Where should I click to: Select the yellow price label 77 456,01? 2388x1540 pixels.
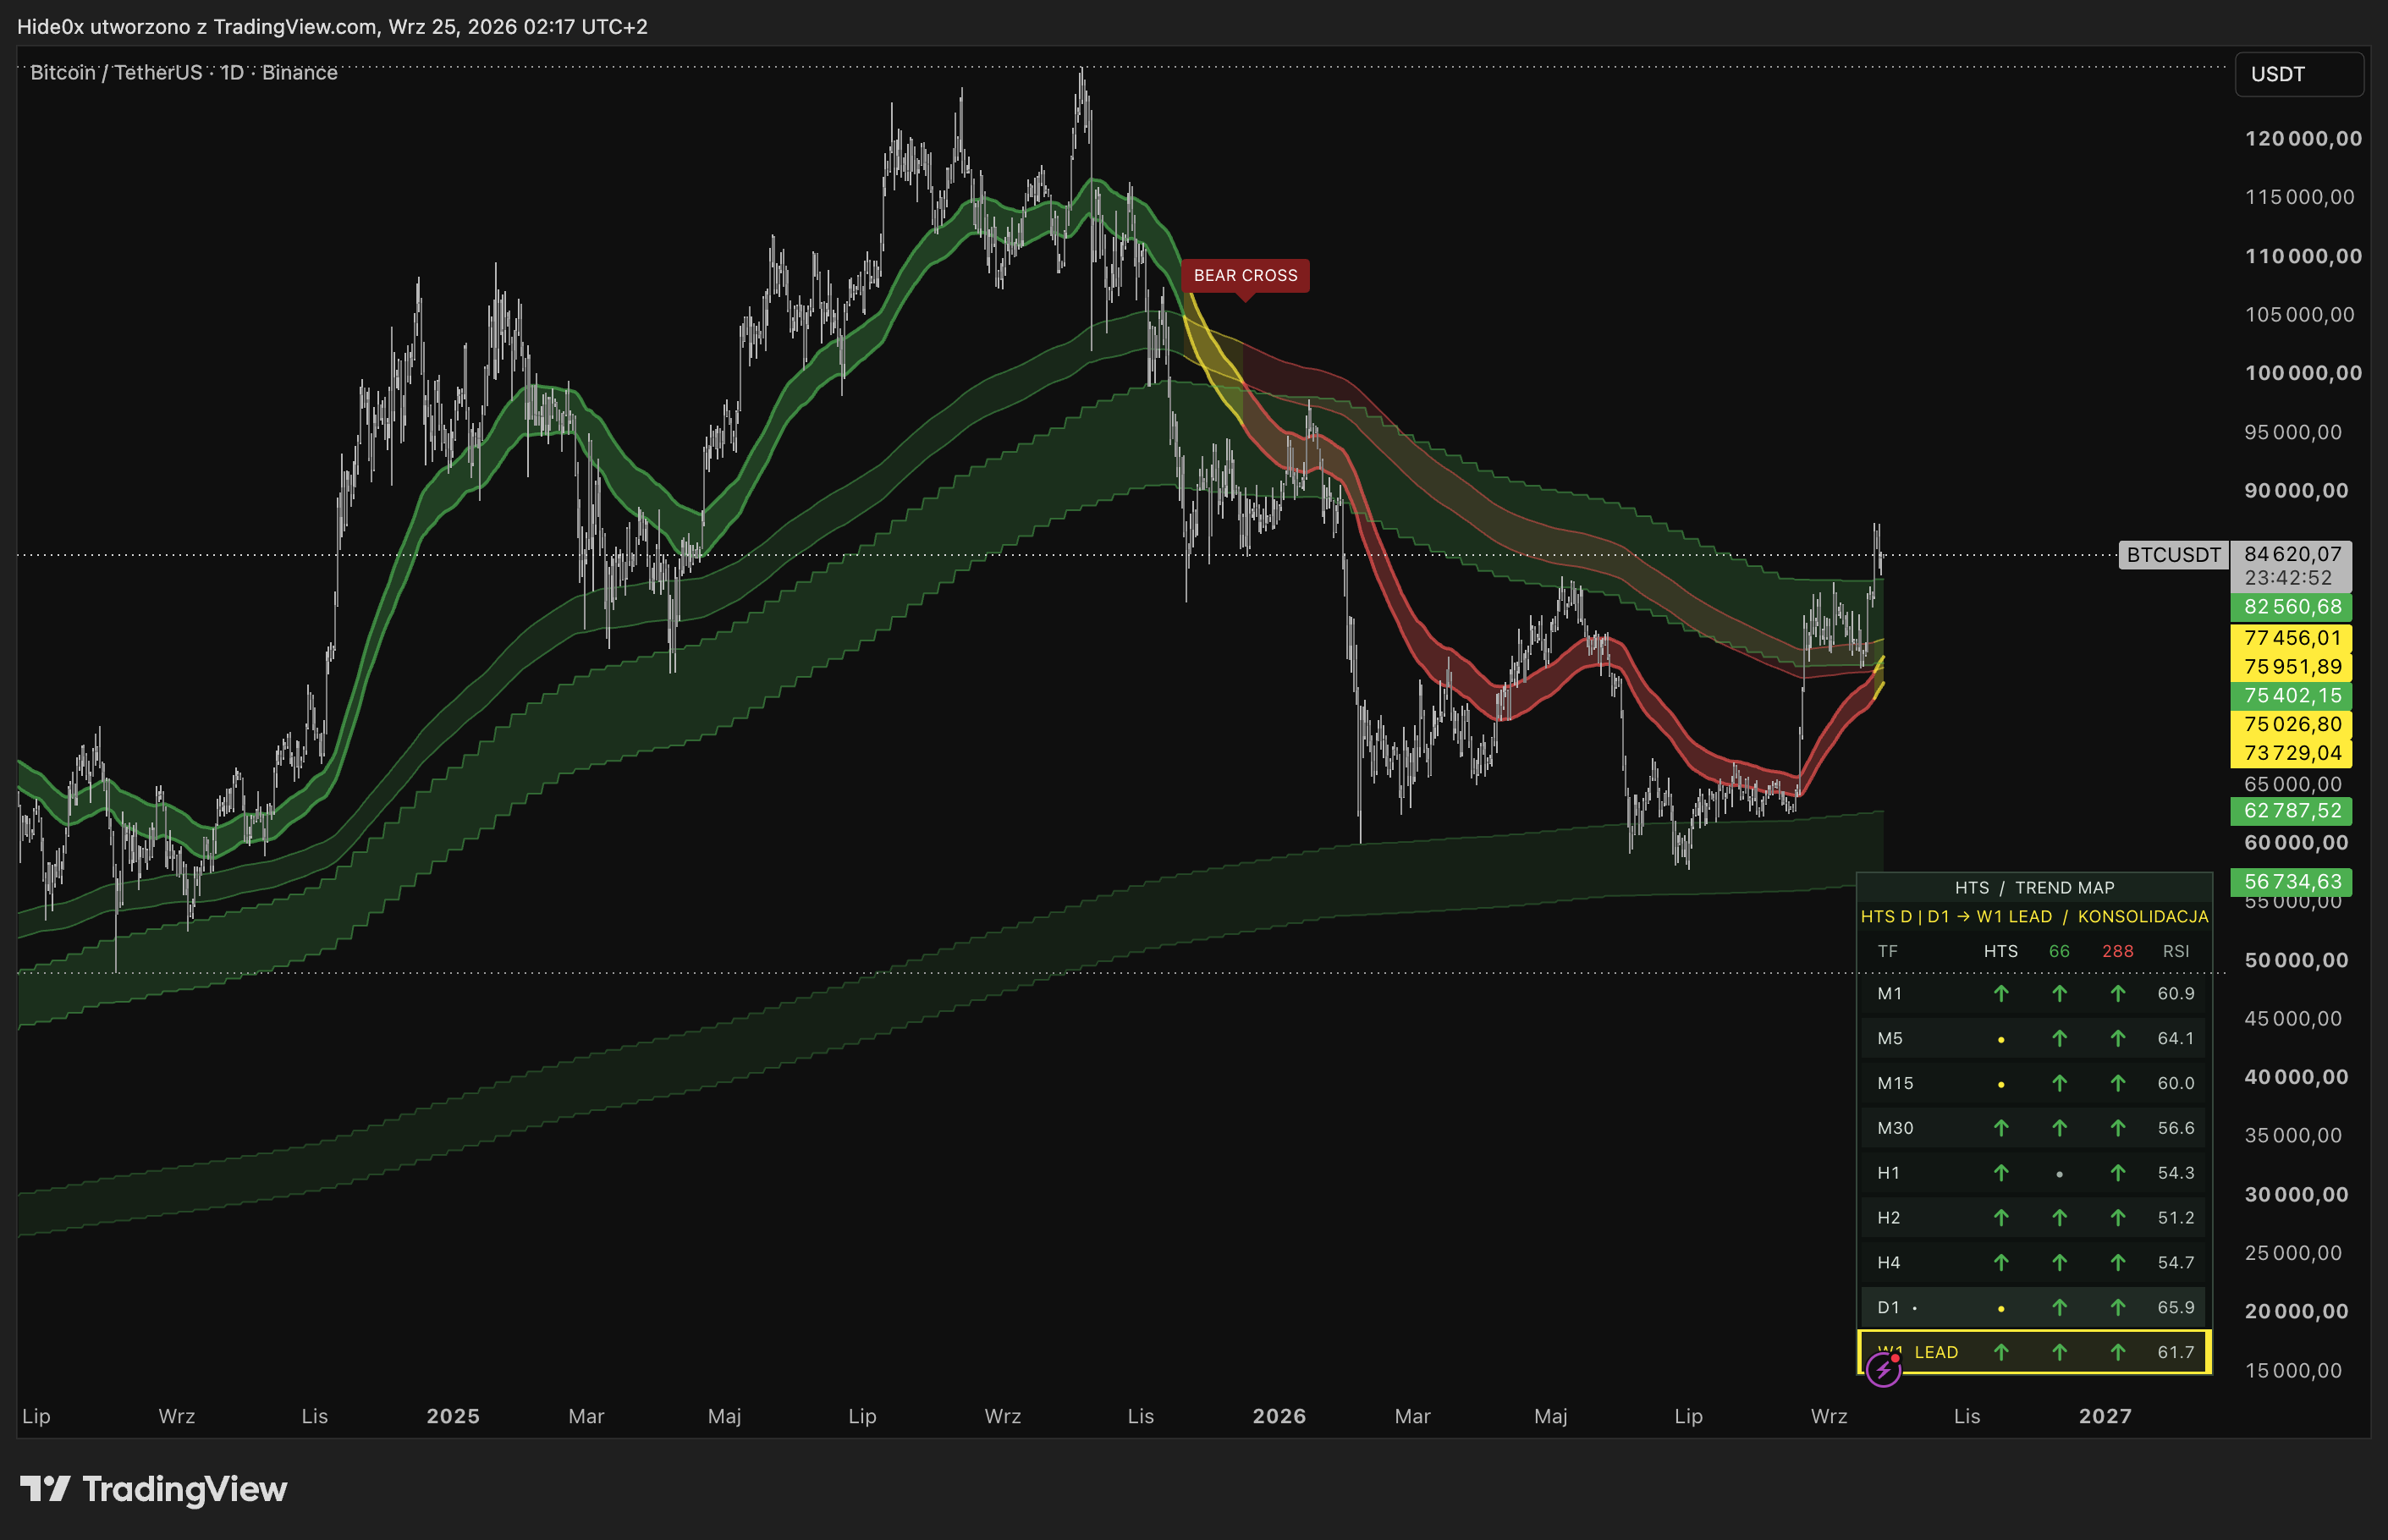(2291, 638)
